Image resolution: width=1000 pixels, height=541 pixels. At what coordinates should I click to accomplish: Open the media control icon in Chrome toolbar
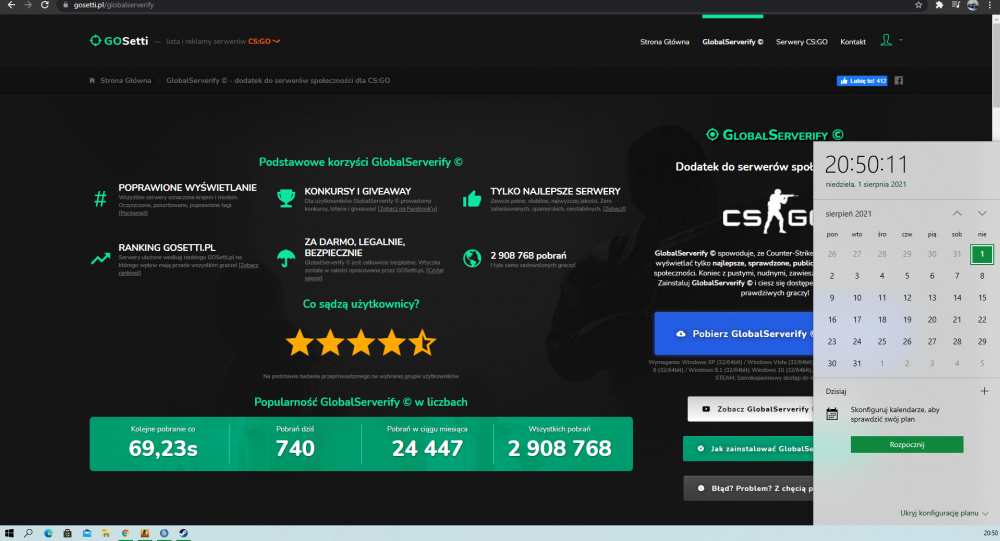coord(955,4)
